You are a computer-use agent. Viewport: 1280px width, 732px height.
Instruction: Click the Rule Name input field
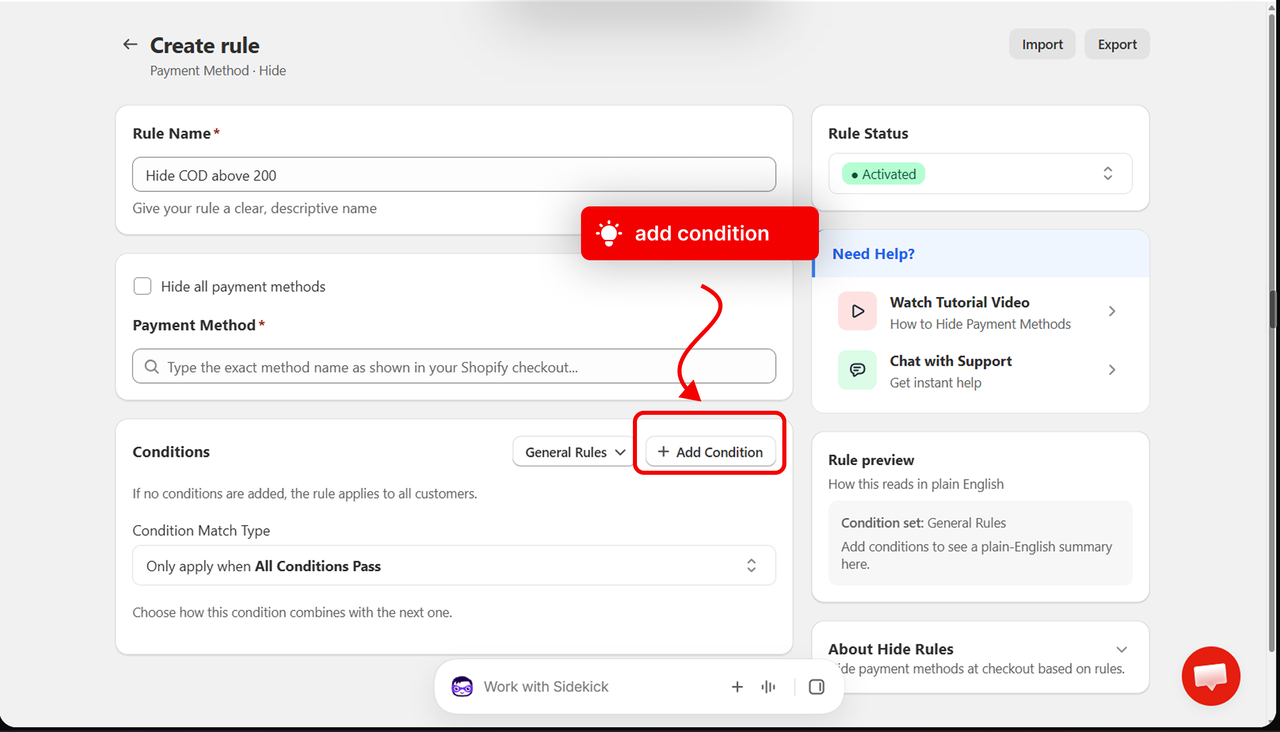(x=454, y=175)
